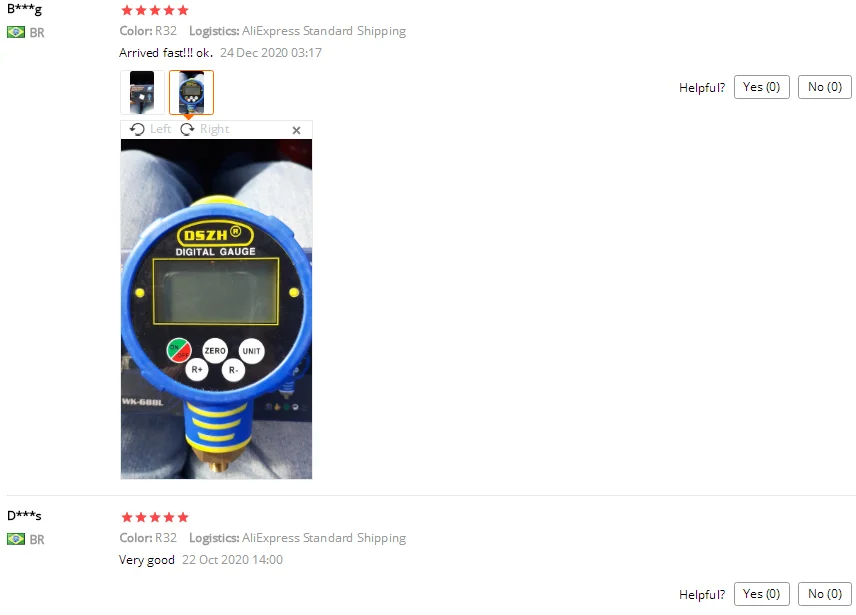The image size is (856, 615).
Task: Click the rotate Right arrow icon
Action: point(187,129)
